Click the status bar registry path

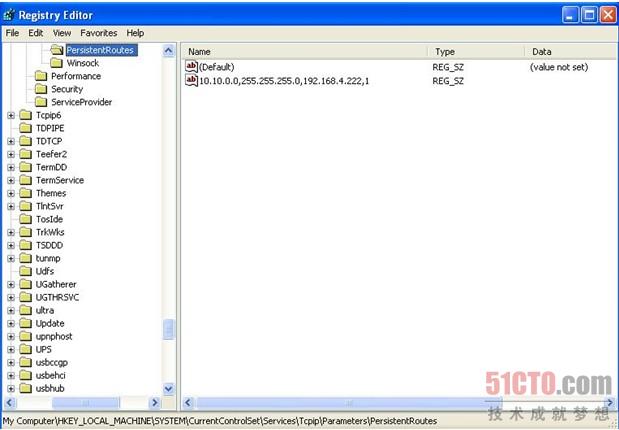(220, 421)
